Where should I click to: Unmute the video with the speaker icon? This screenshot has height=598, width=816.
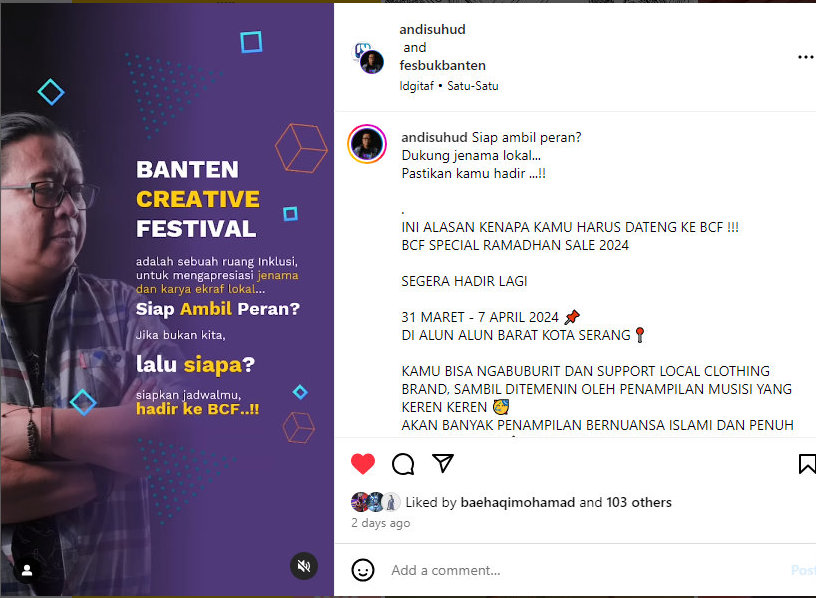[304, 566]
